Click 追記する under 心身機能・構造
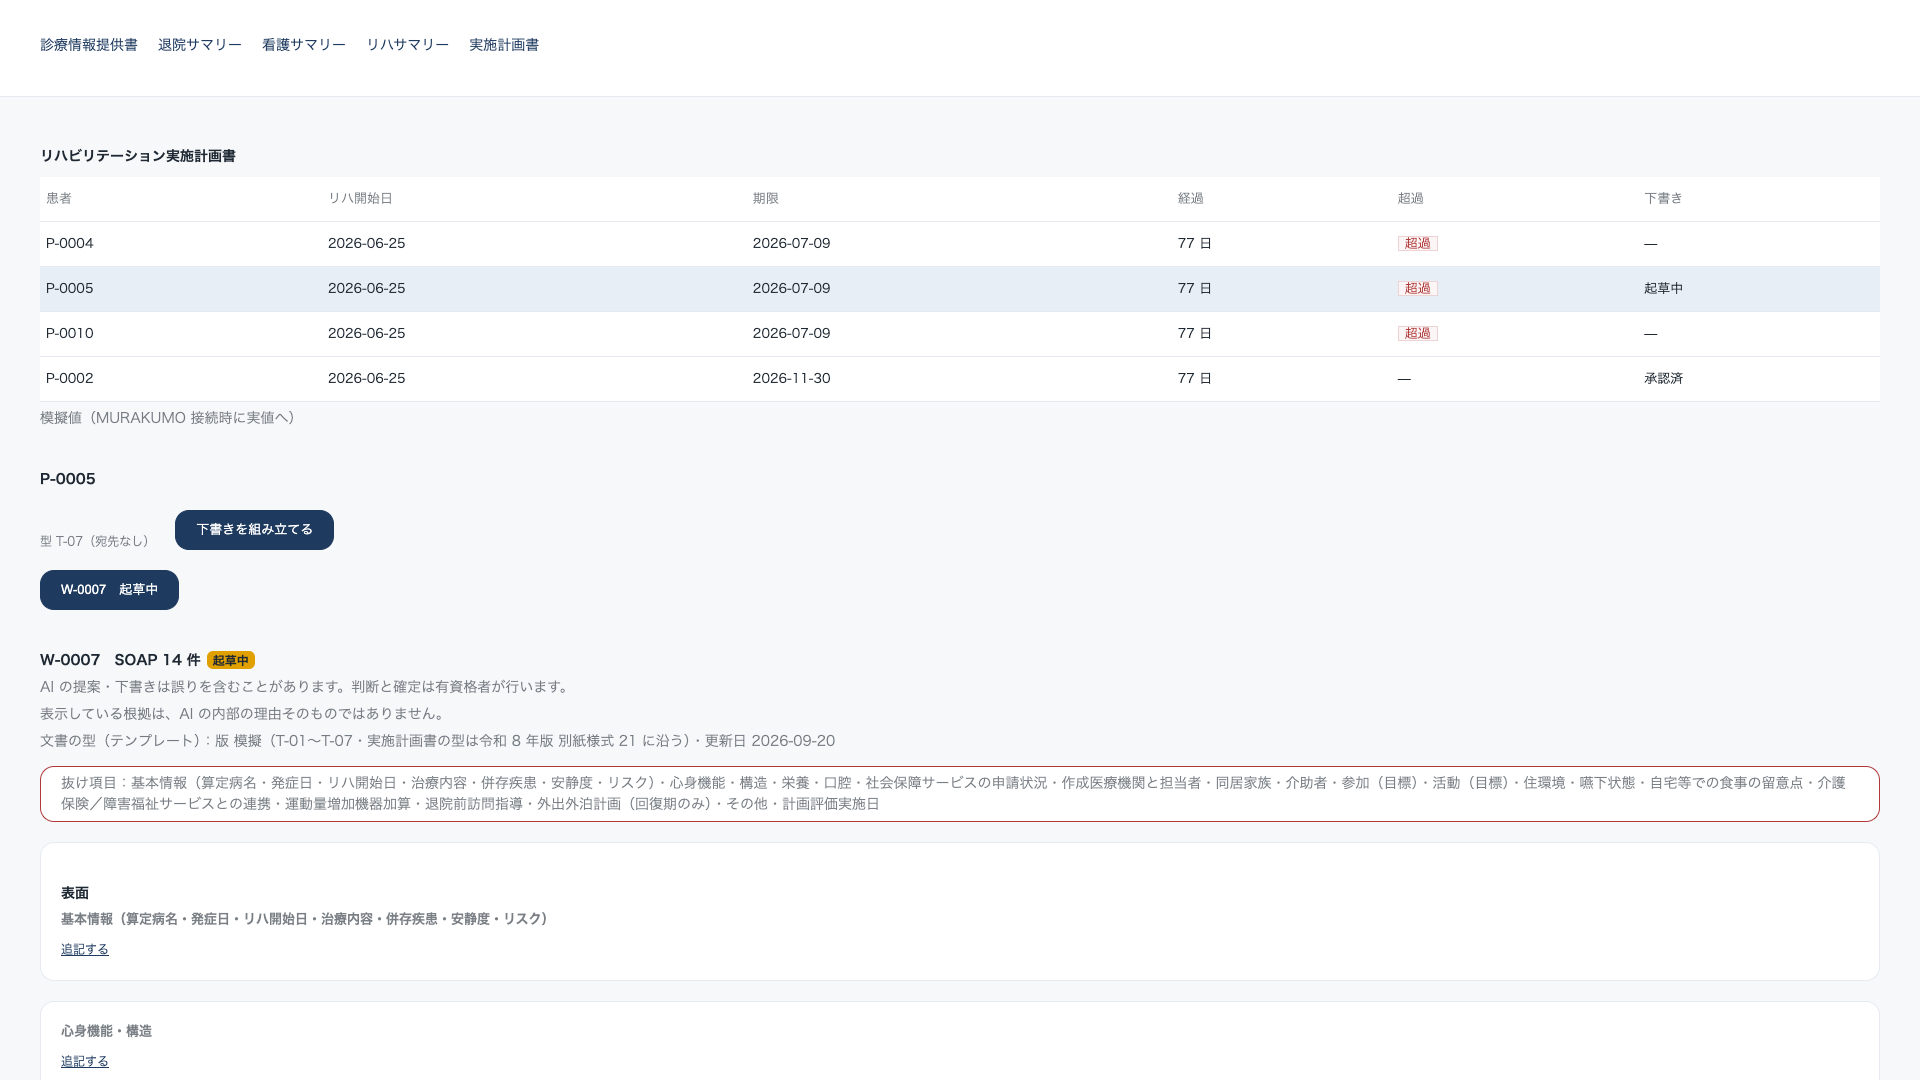Screen dimensions: 1920x1080 pyautogui.click(x=85, y=1062)
